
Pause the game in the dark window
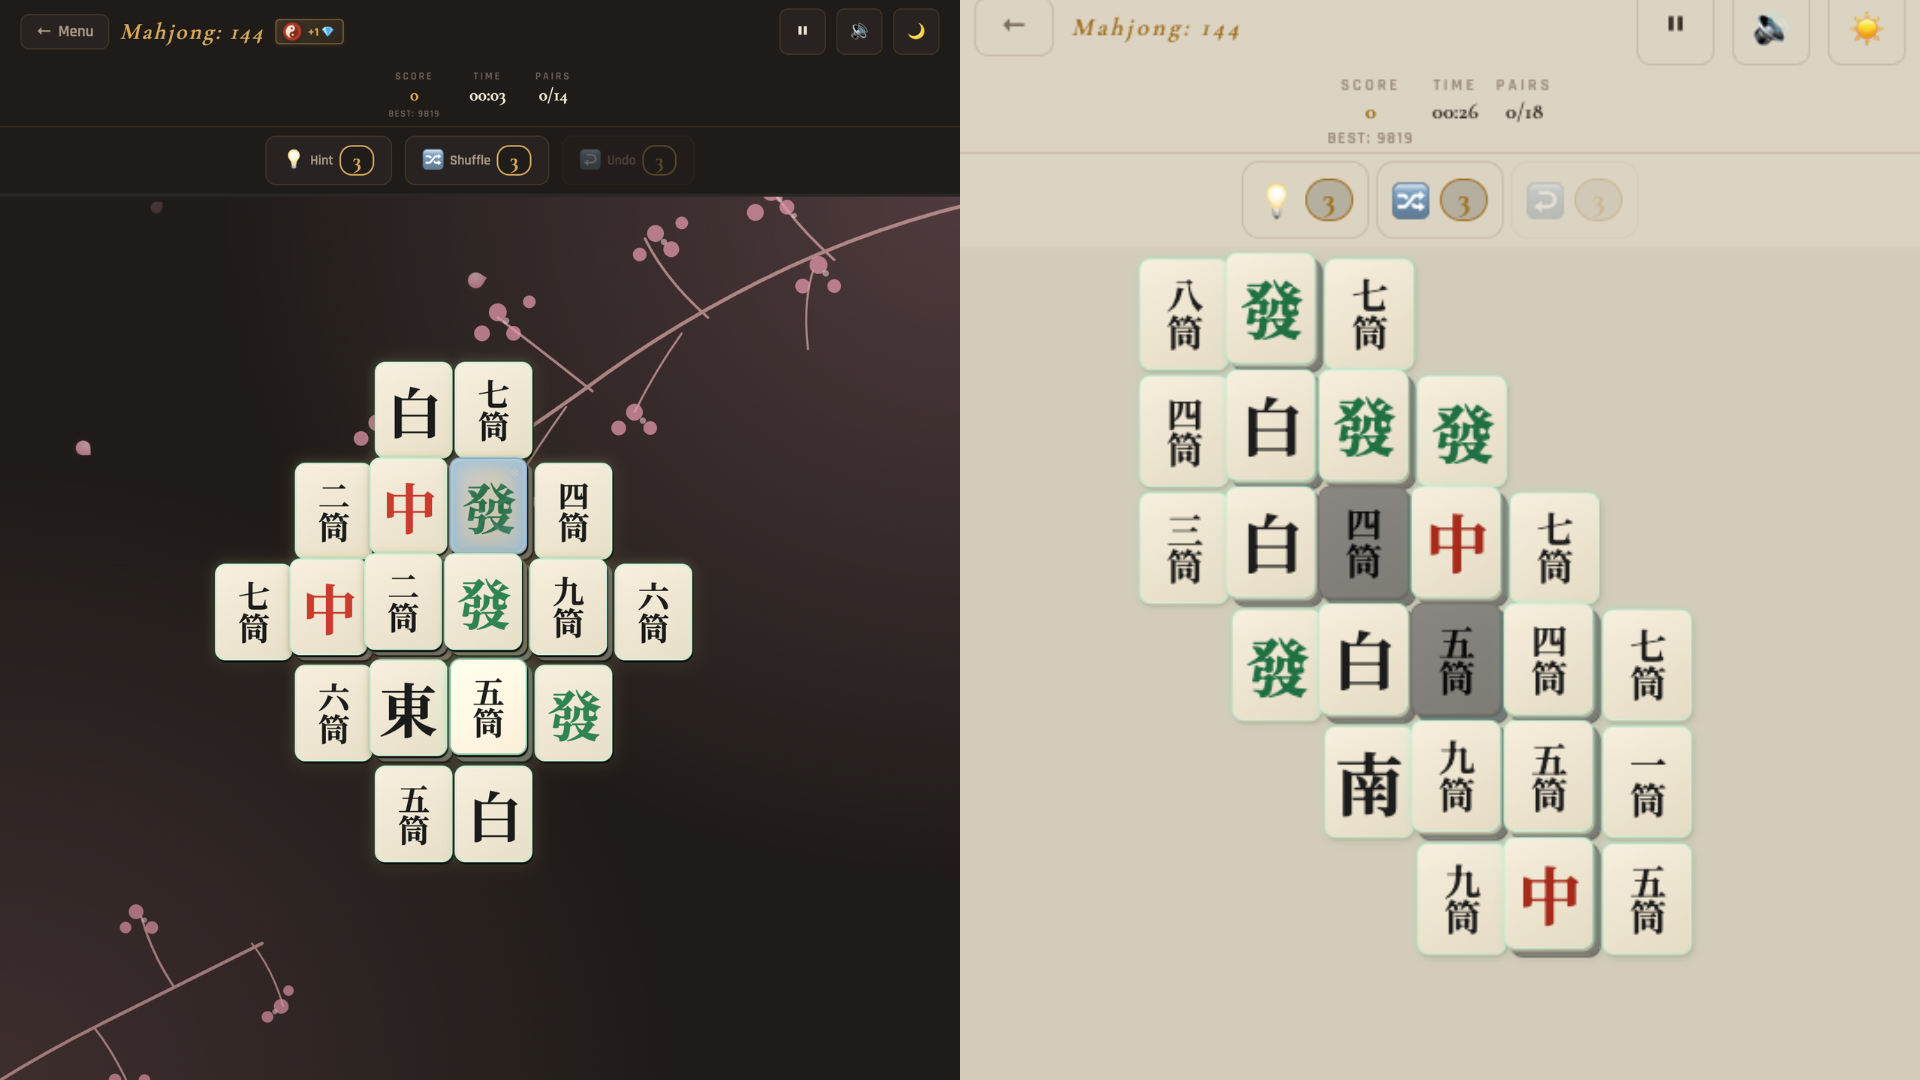tap(802, 31)
